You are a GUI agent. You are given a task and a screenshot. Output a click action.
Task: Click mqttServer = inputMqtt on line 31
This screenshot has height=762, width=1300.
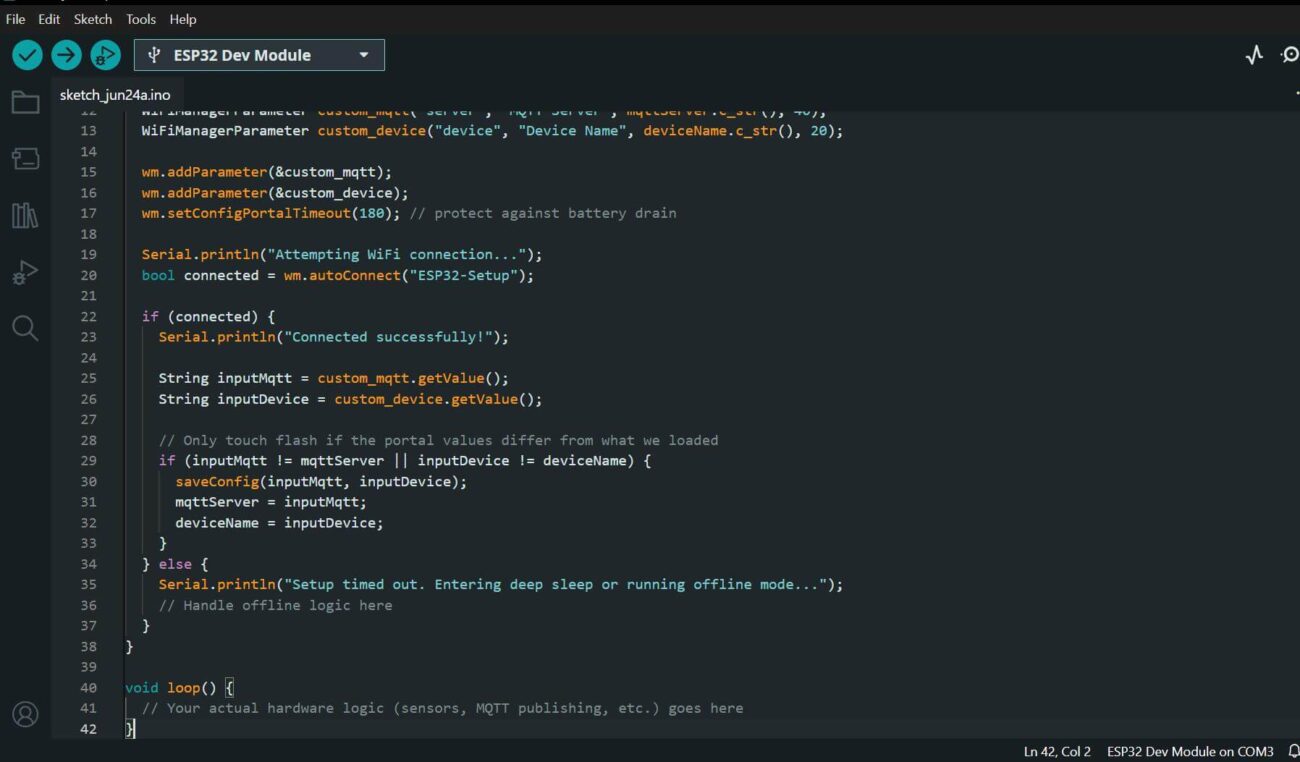[x=271, y=501]
